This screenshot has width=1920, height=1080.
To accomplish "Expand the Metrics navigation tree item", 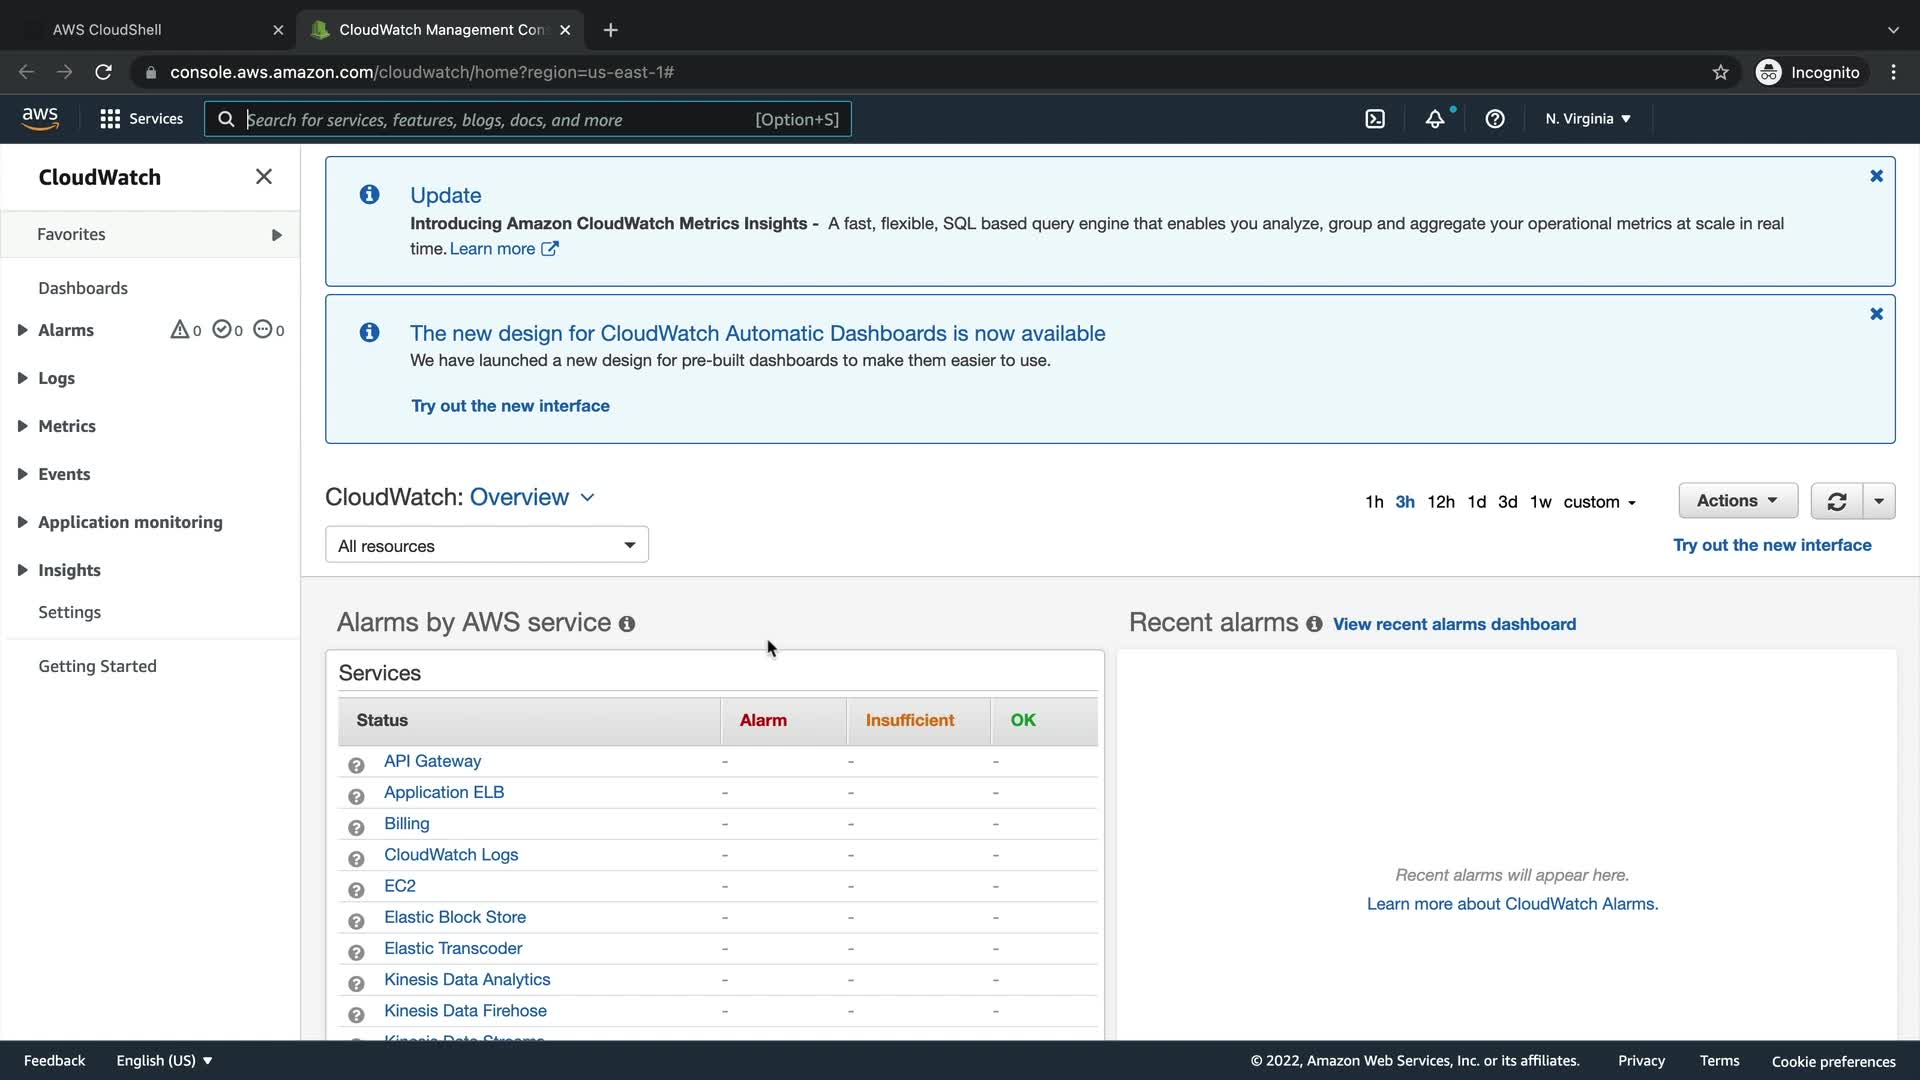I will point(22,426).
